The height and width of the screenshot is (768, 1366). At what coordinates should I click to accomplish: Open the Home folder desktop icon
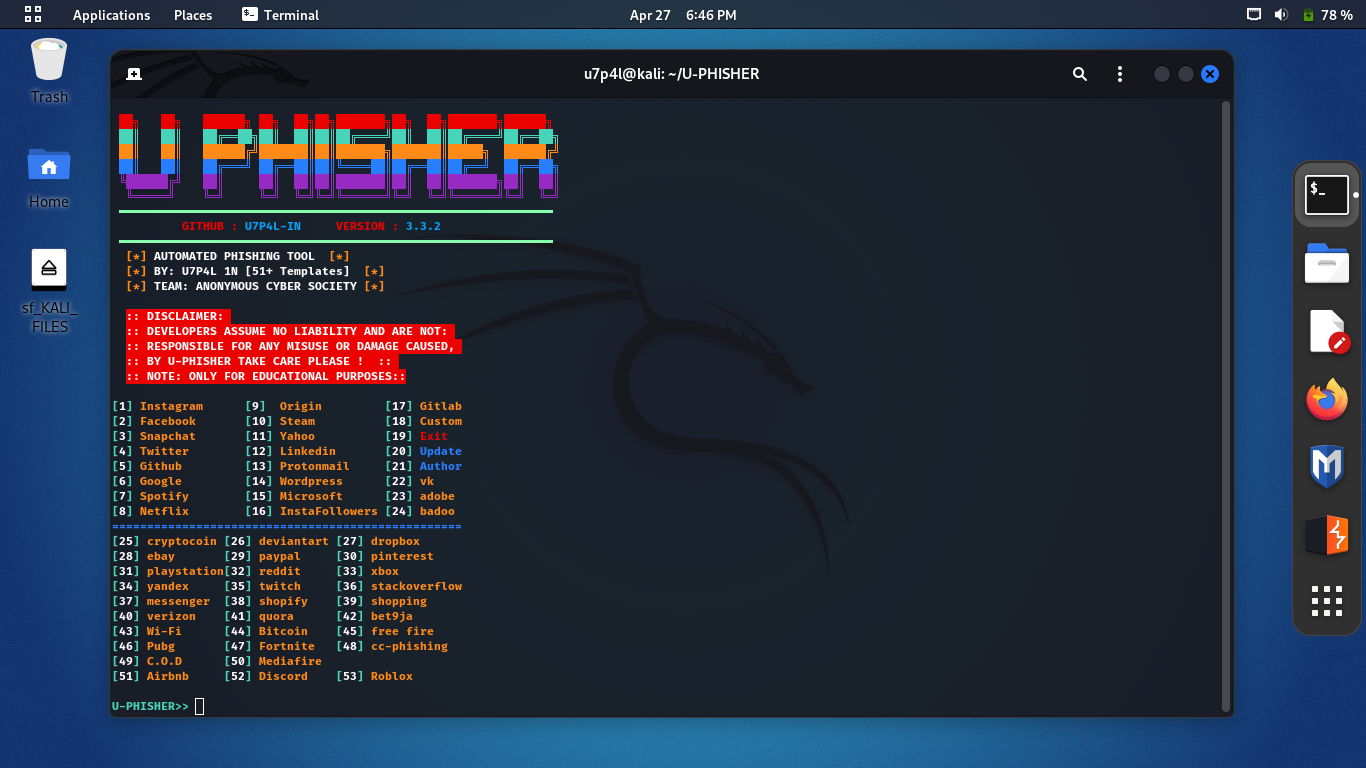click(x=49, y=177)
